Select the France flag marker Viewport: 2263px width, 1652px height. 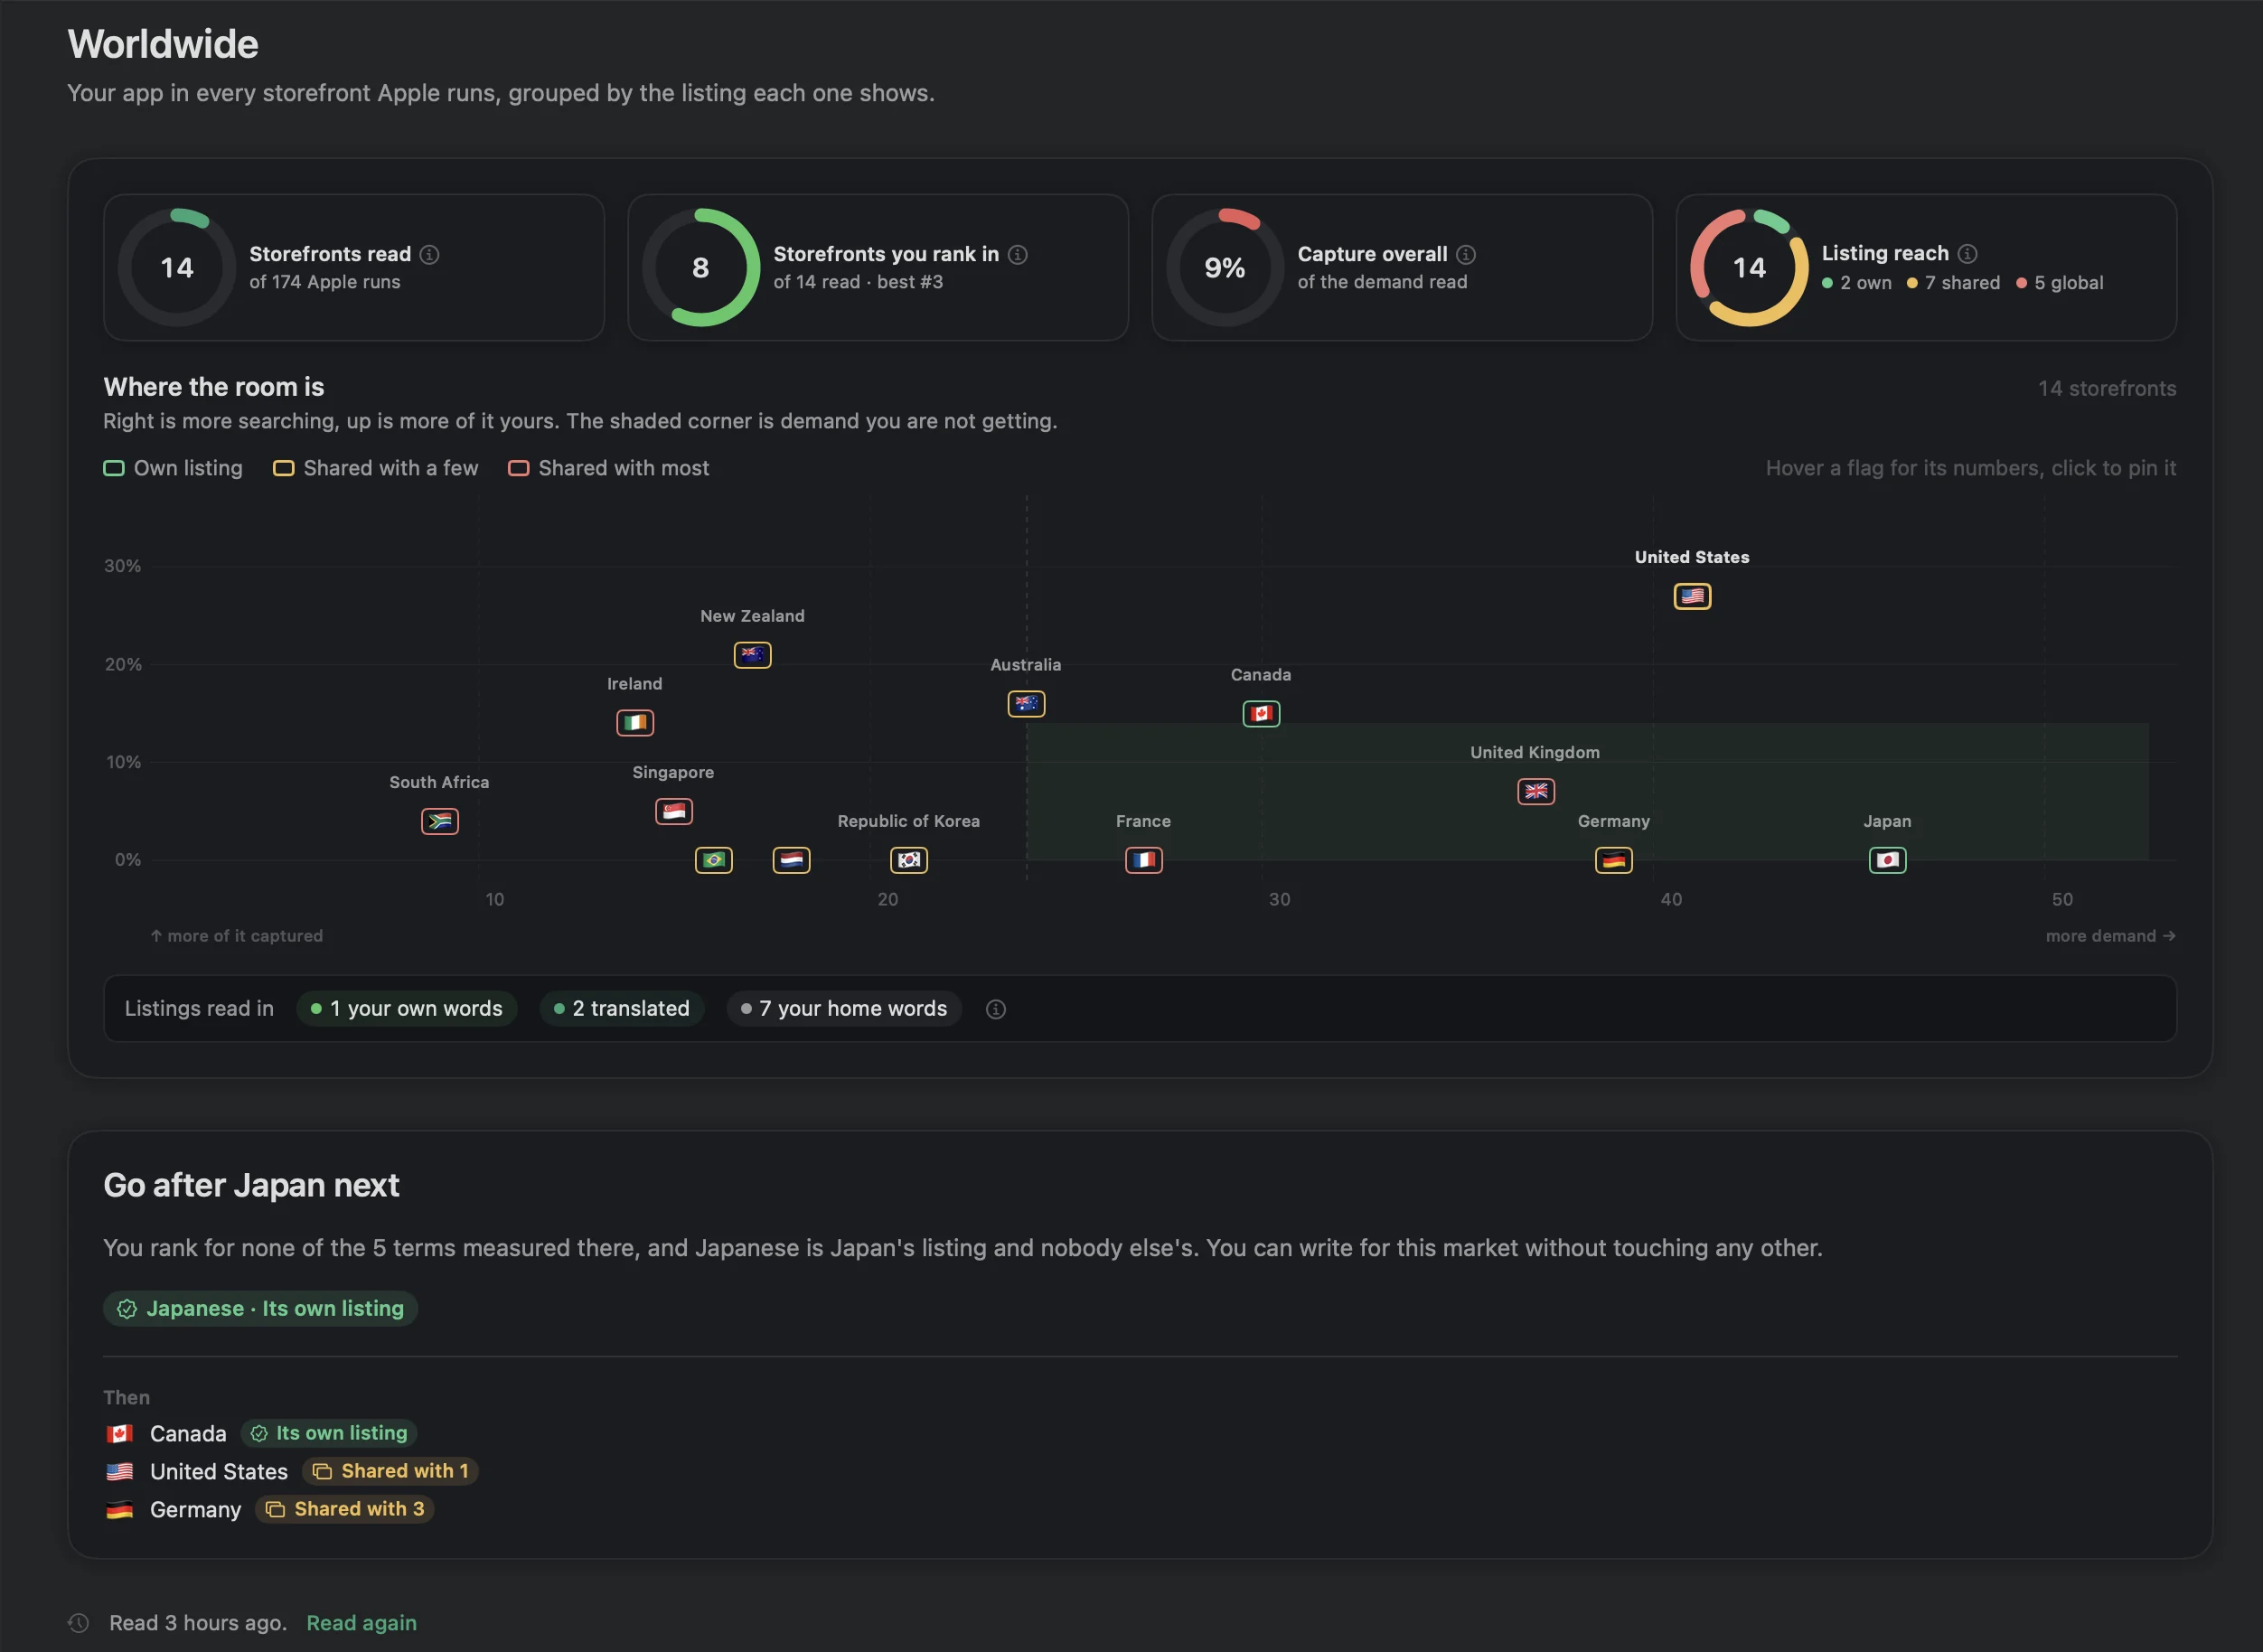[1144, 860]
